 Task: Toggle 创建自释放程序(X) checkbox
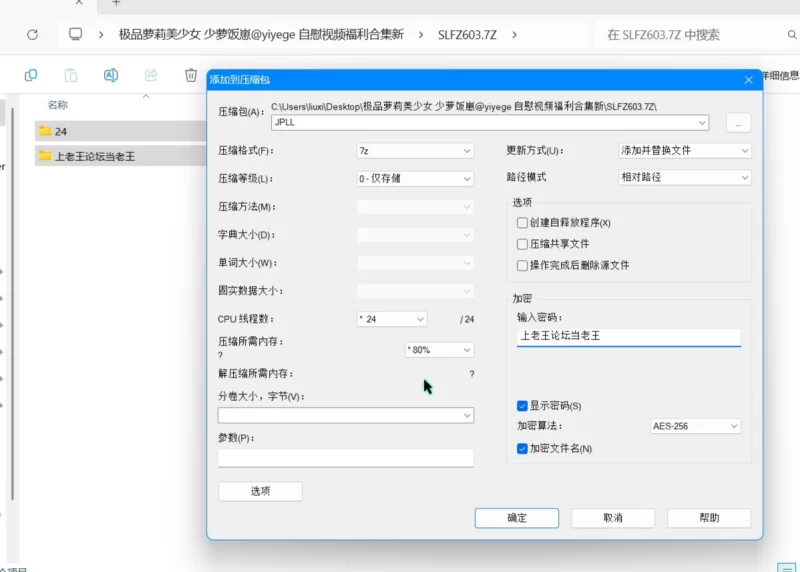tap(522, 223)
